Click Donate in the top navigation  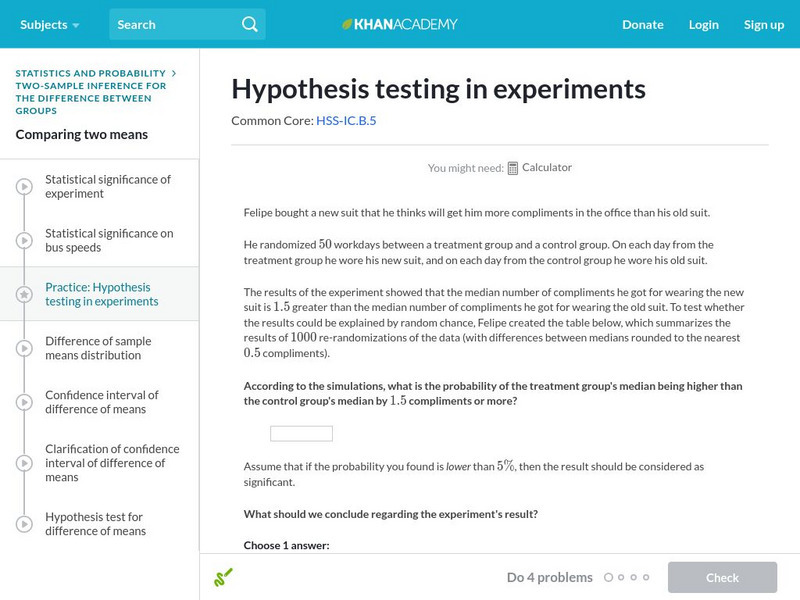(x=642, y=24)
